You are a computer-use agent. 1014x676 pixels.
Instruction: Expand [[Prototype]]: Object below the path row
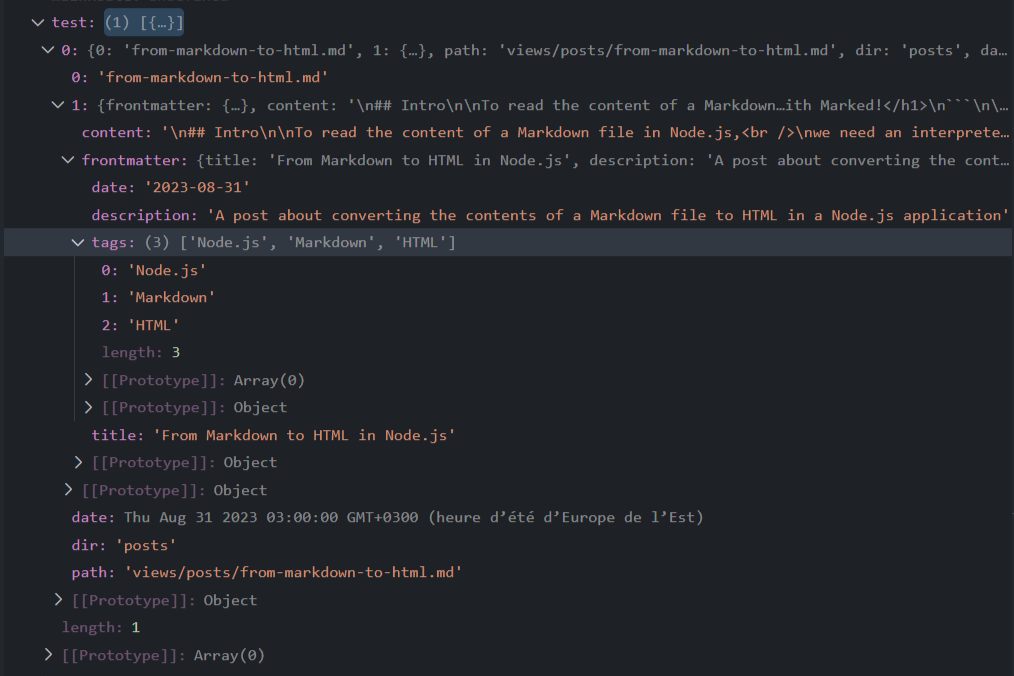coord(58,600)
